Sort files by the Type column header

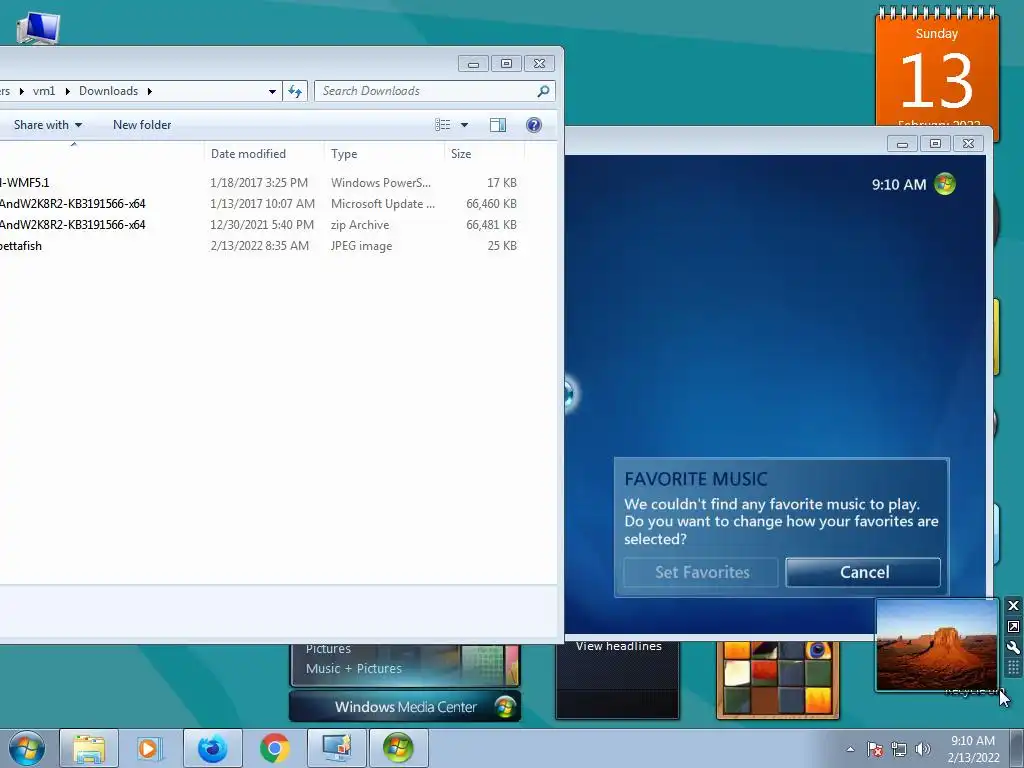(384, 153)
